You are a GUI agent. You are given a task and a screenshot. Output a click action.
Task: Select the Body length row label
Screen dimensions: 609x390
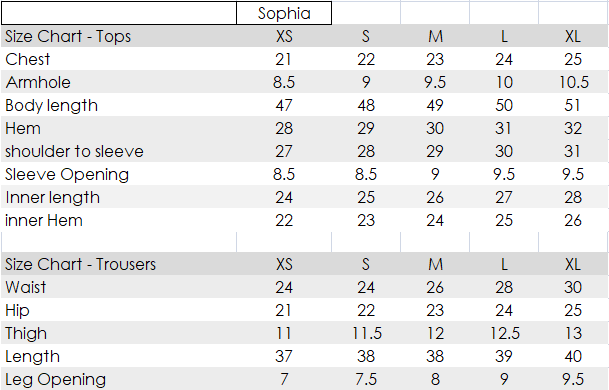coord(119,105)
